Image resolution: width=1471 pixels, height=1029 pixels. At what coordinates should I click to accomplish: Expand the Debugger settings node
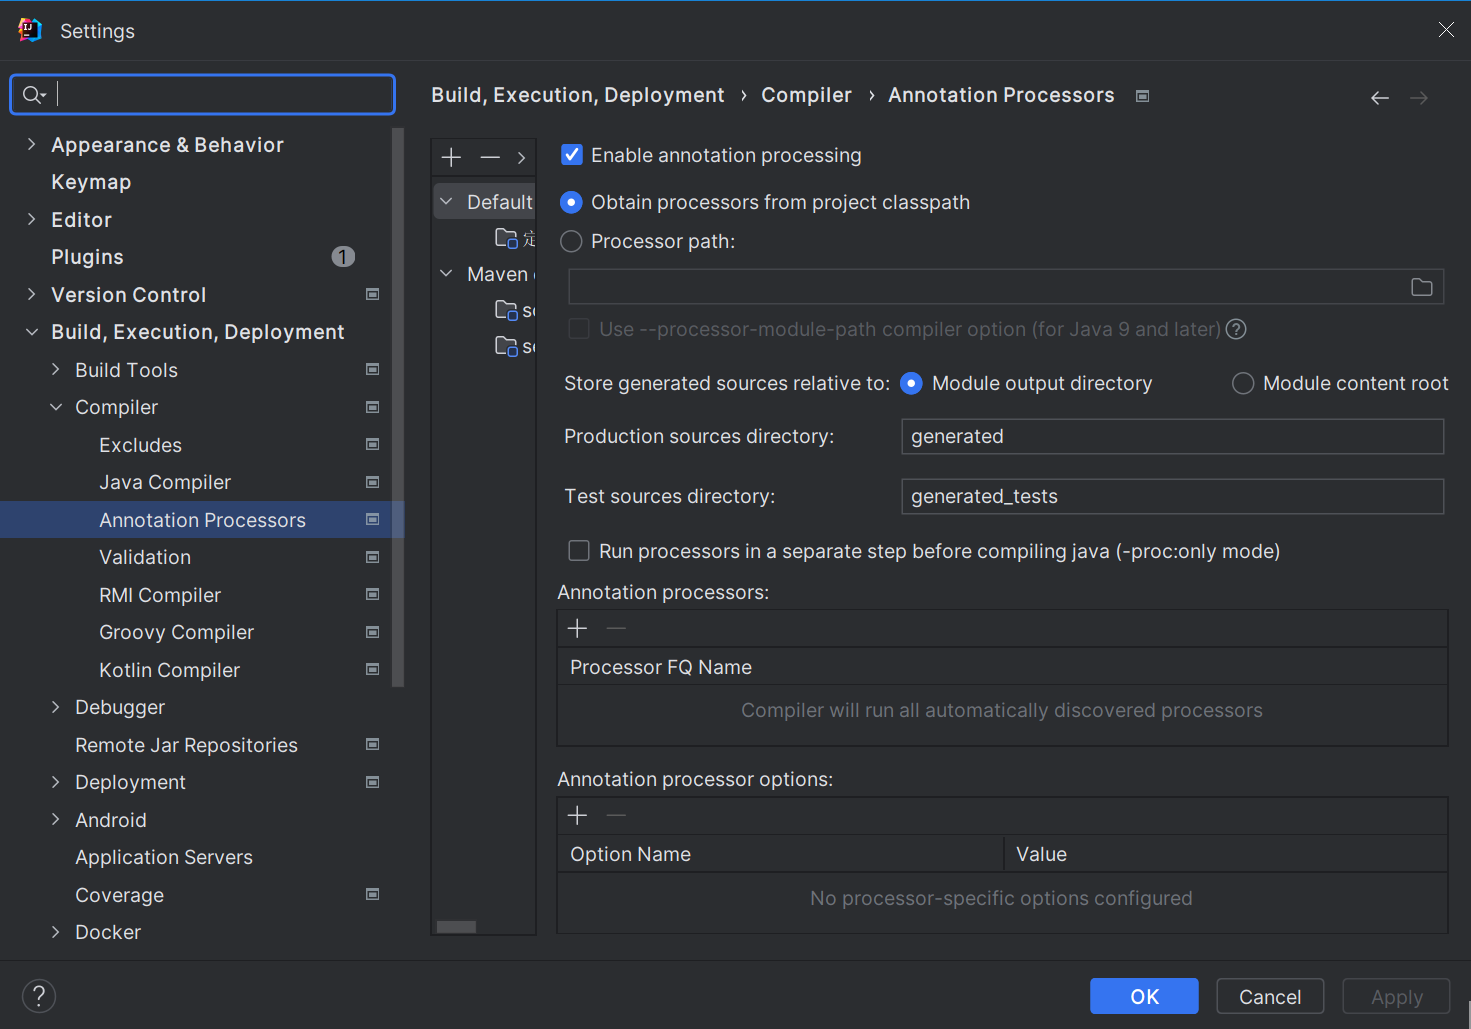(x=56, y=707)
